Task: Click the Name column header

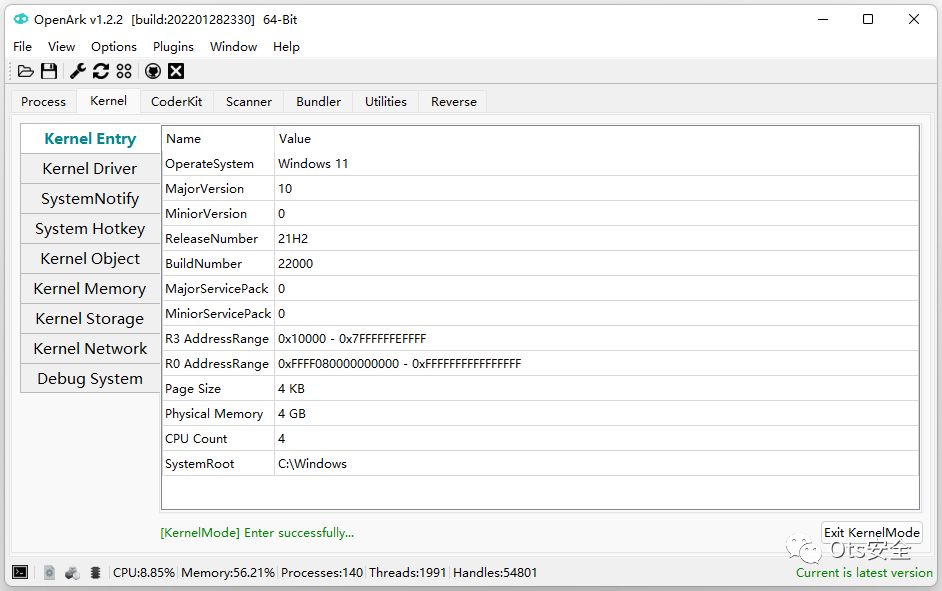Action: 218,139
